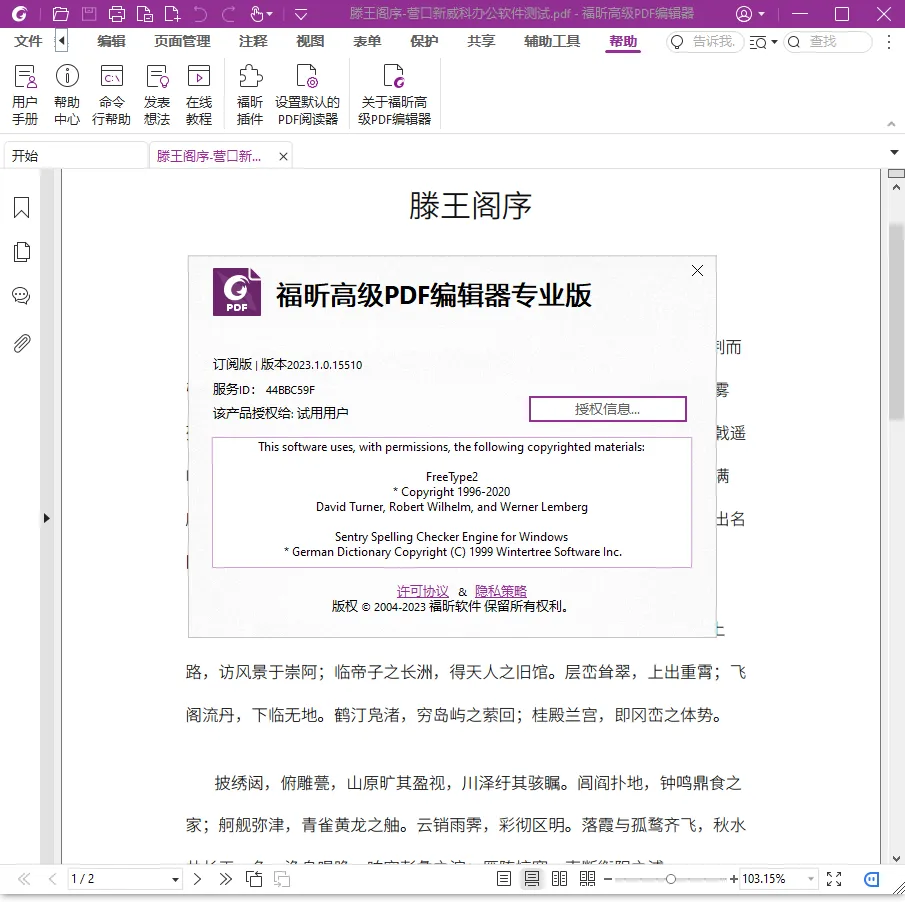The image size is (905, 902).
Task: Click the zoom out minus button
Action: pos(608,879)
